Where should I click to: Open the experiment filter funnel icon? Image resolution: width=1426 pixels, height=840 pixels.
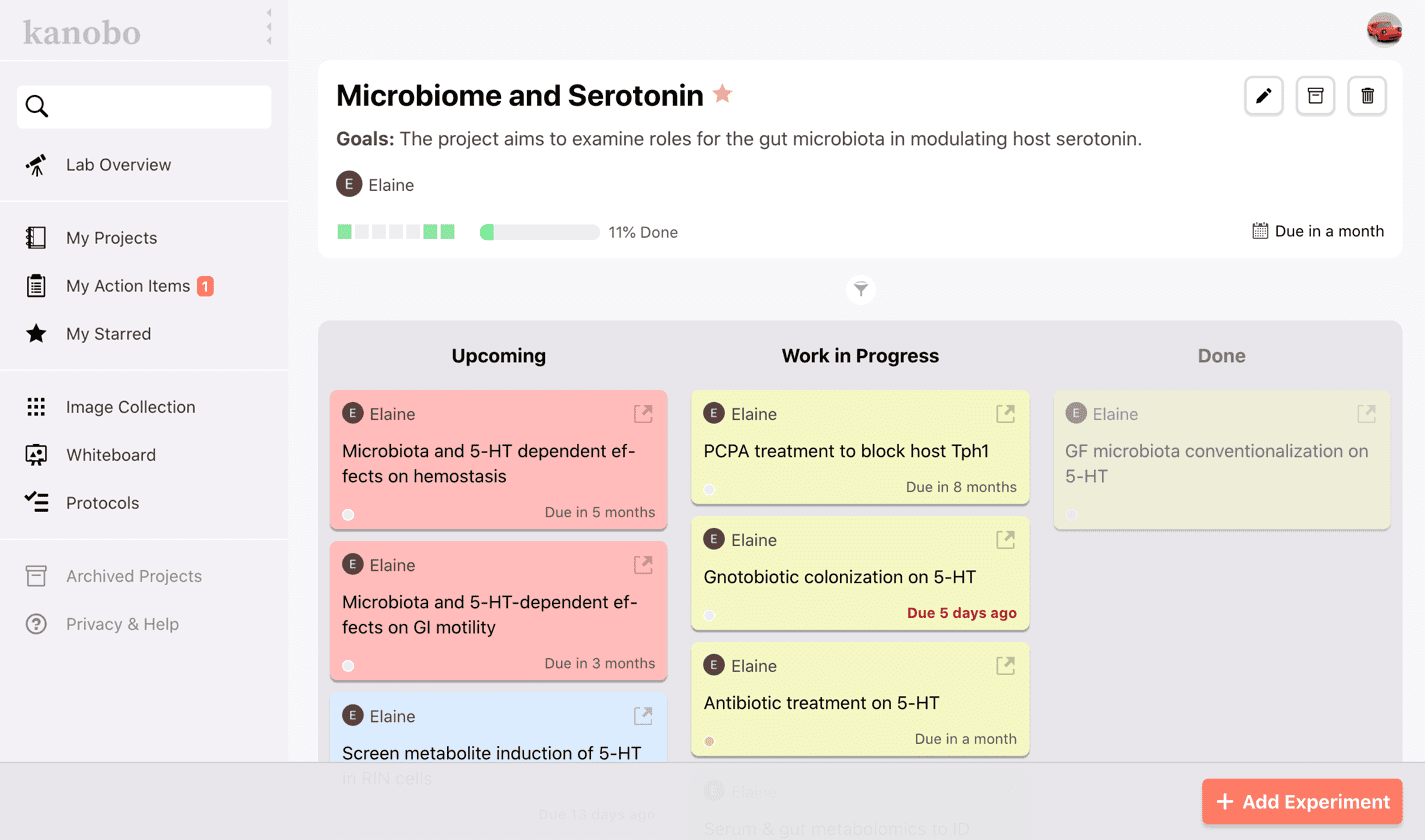coord(860,290)
